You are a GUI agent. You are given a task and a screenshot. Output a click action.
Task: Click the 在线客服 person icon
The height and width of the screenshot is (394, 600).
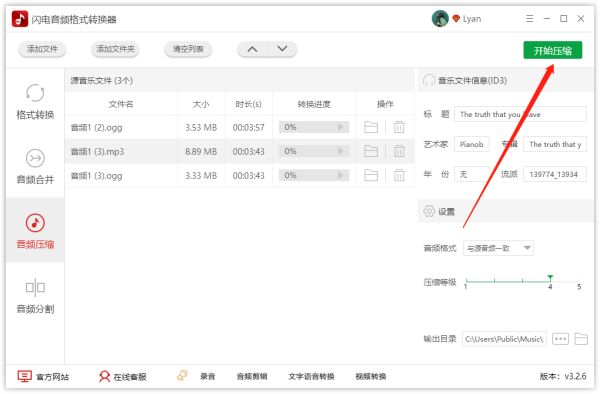(104, 376)
